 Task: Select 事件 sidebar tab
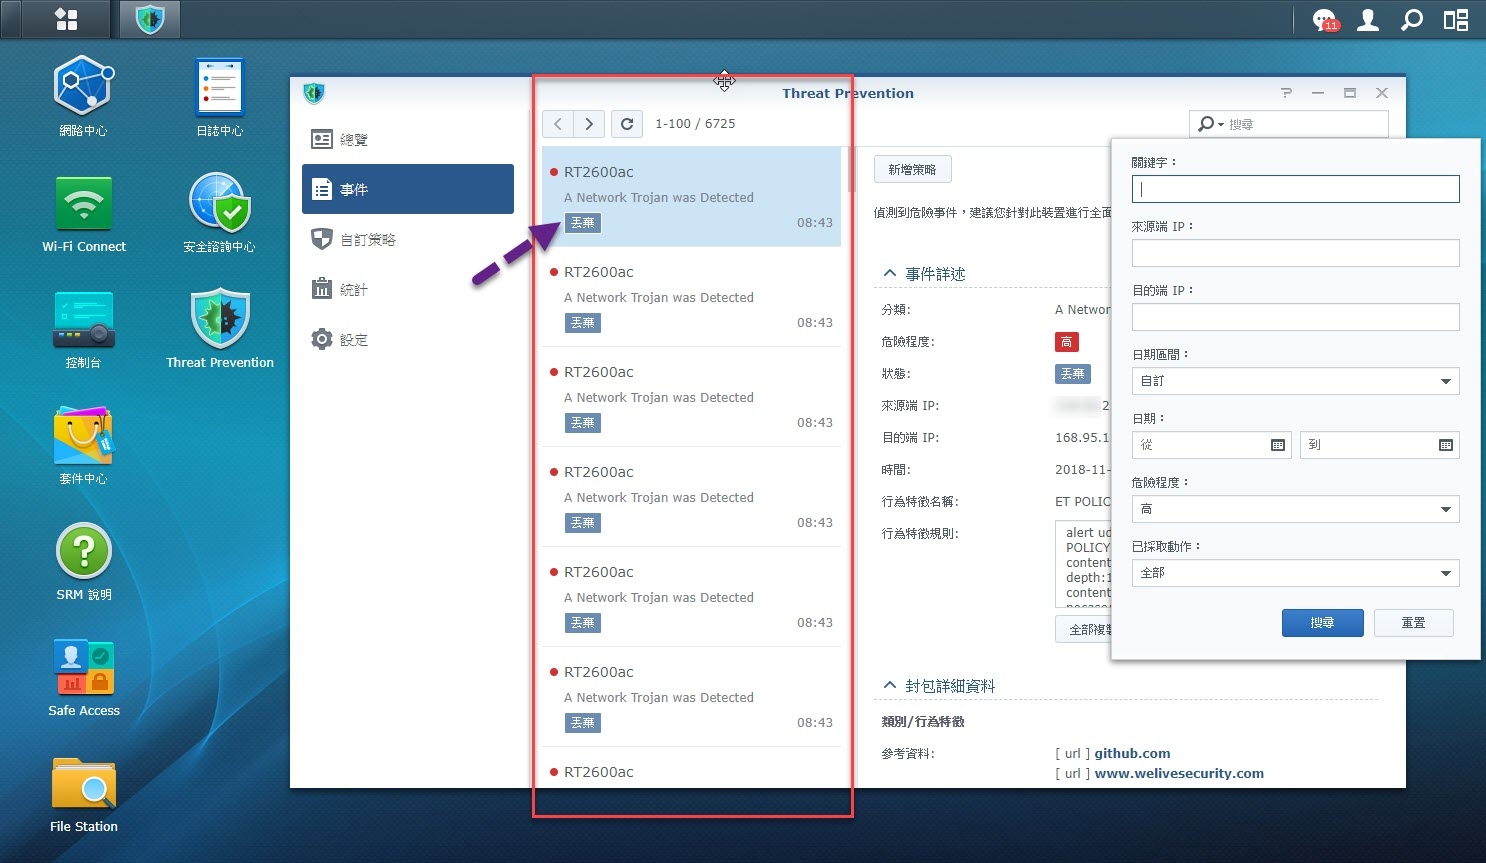coord(408,189)
